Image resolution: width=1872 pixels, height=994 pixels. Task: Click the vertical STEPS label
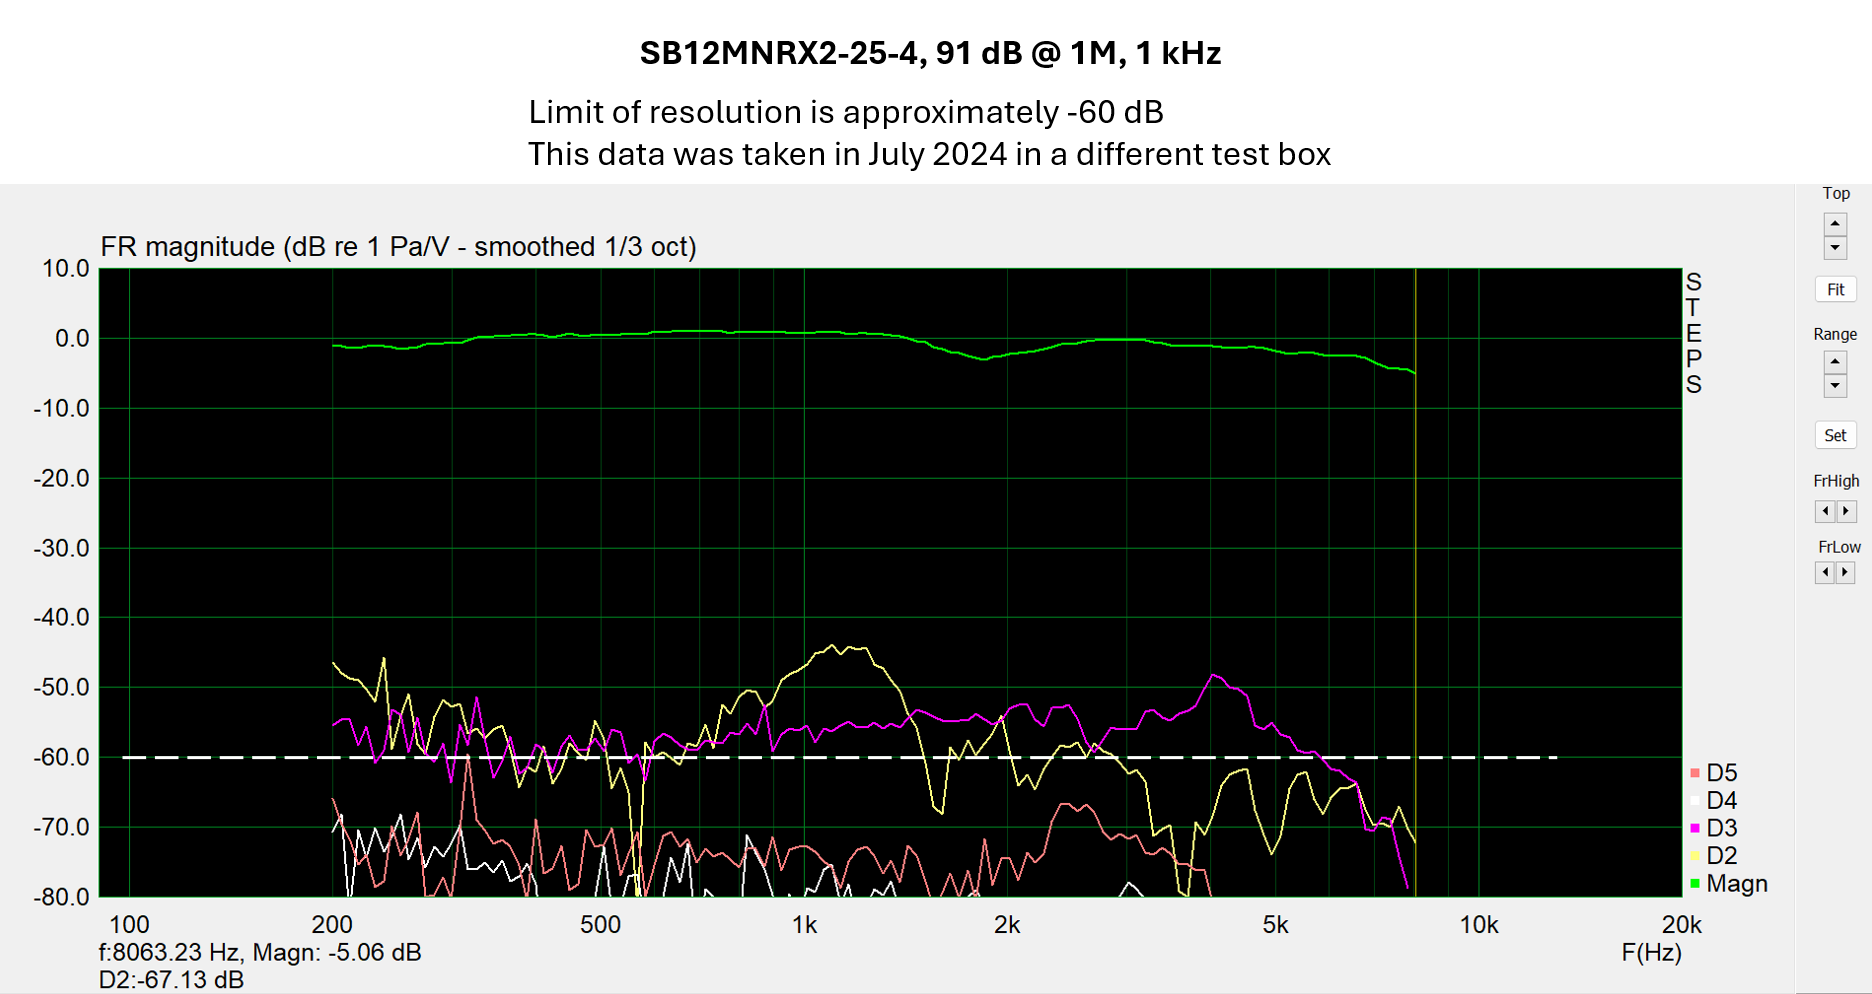coord(1693,333)
